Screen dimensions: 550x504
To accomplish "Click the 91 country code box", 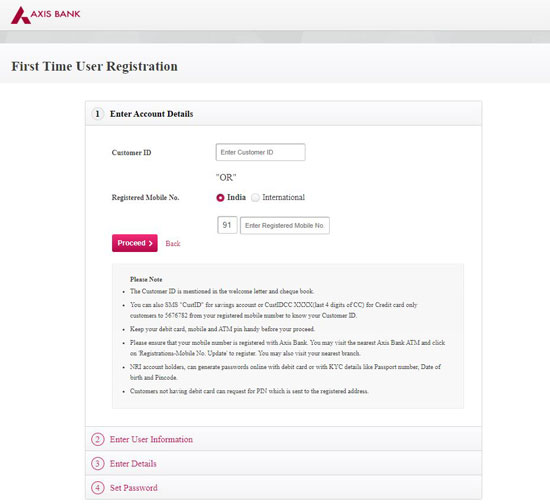I will [x=227, y=225].
